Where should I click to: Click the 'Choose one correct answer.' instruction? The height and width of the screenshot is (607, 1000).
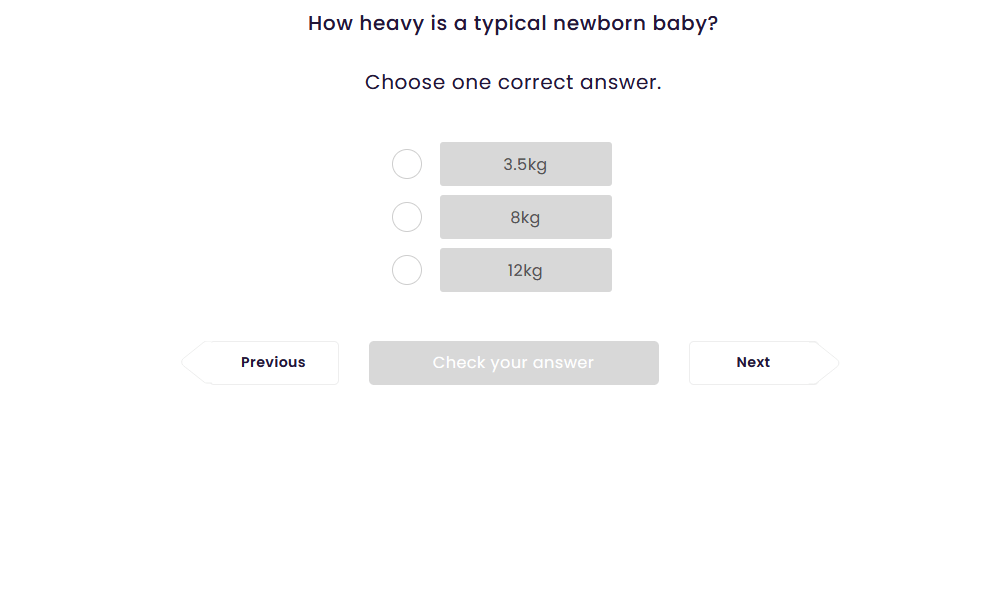pos(512,82)
